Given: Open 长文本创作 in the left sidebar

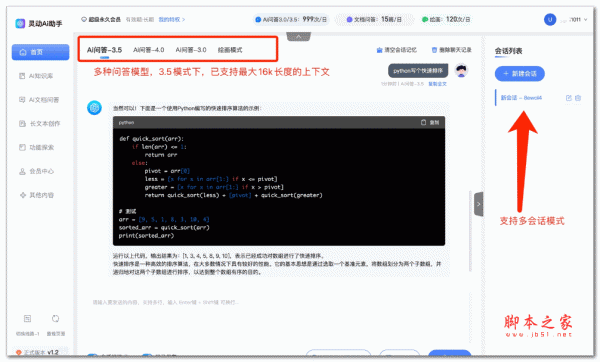Looking at the screenshot, I should (x=40, y=123).
